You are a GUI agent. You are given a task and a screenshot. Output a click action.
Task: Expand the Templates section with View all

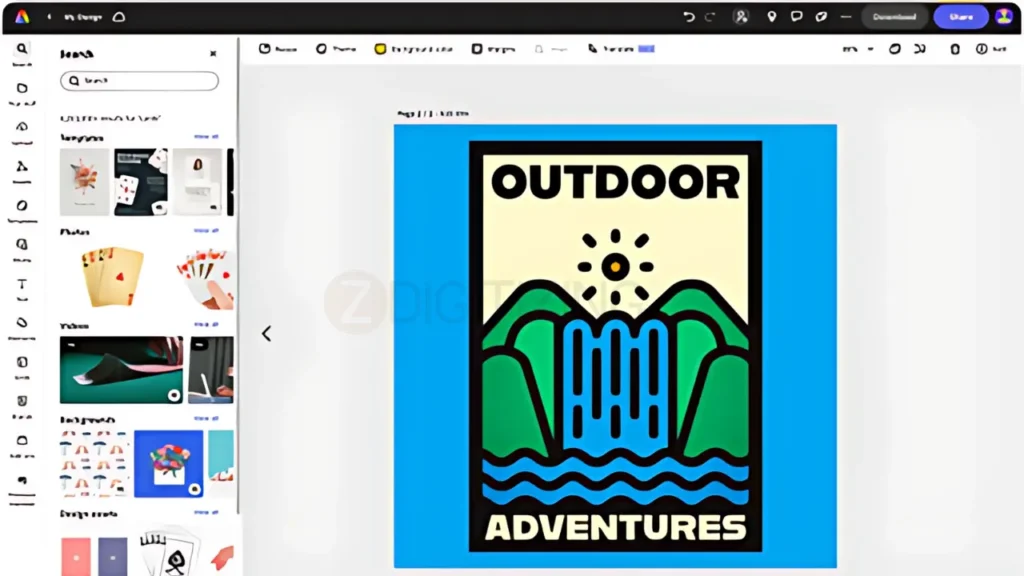[205, 137]
